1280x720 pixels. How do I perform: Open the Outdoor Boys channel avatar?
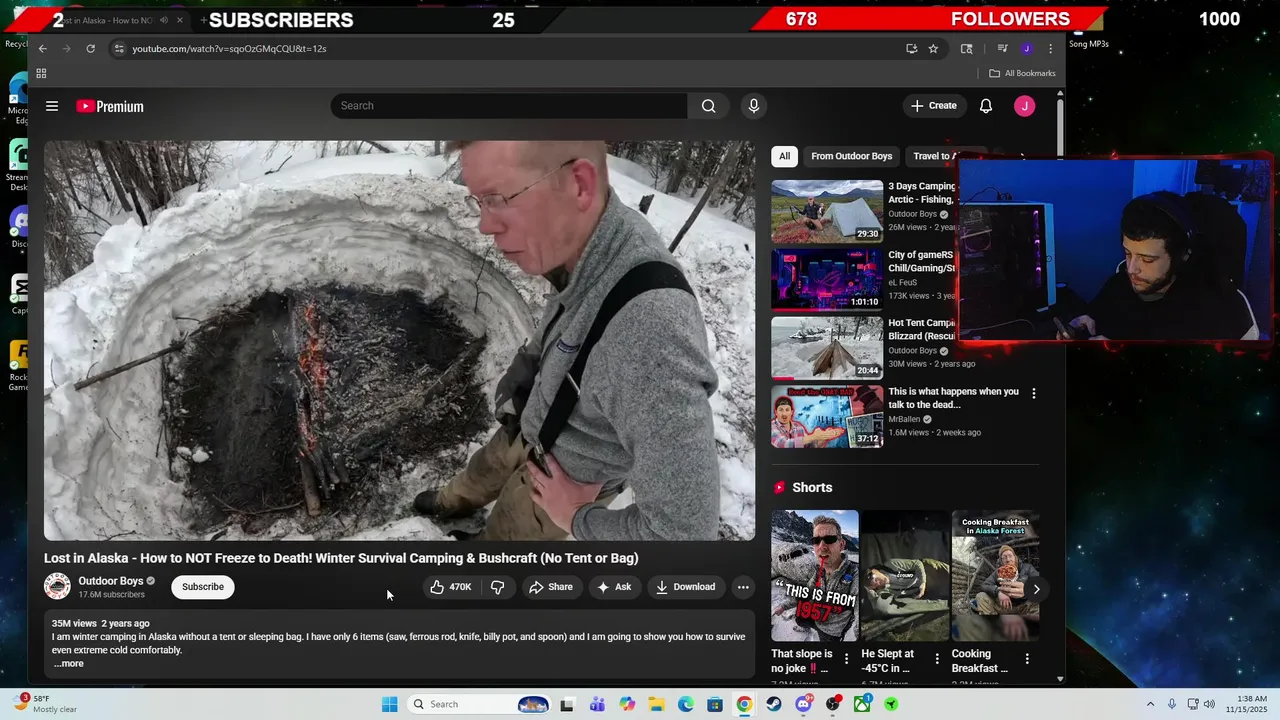[x=57, y=586]
